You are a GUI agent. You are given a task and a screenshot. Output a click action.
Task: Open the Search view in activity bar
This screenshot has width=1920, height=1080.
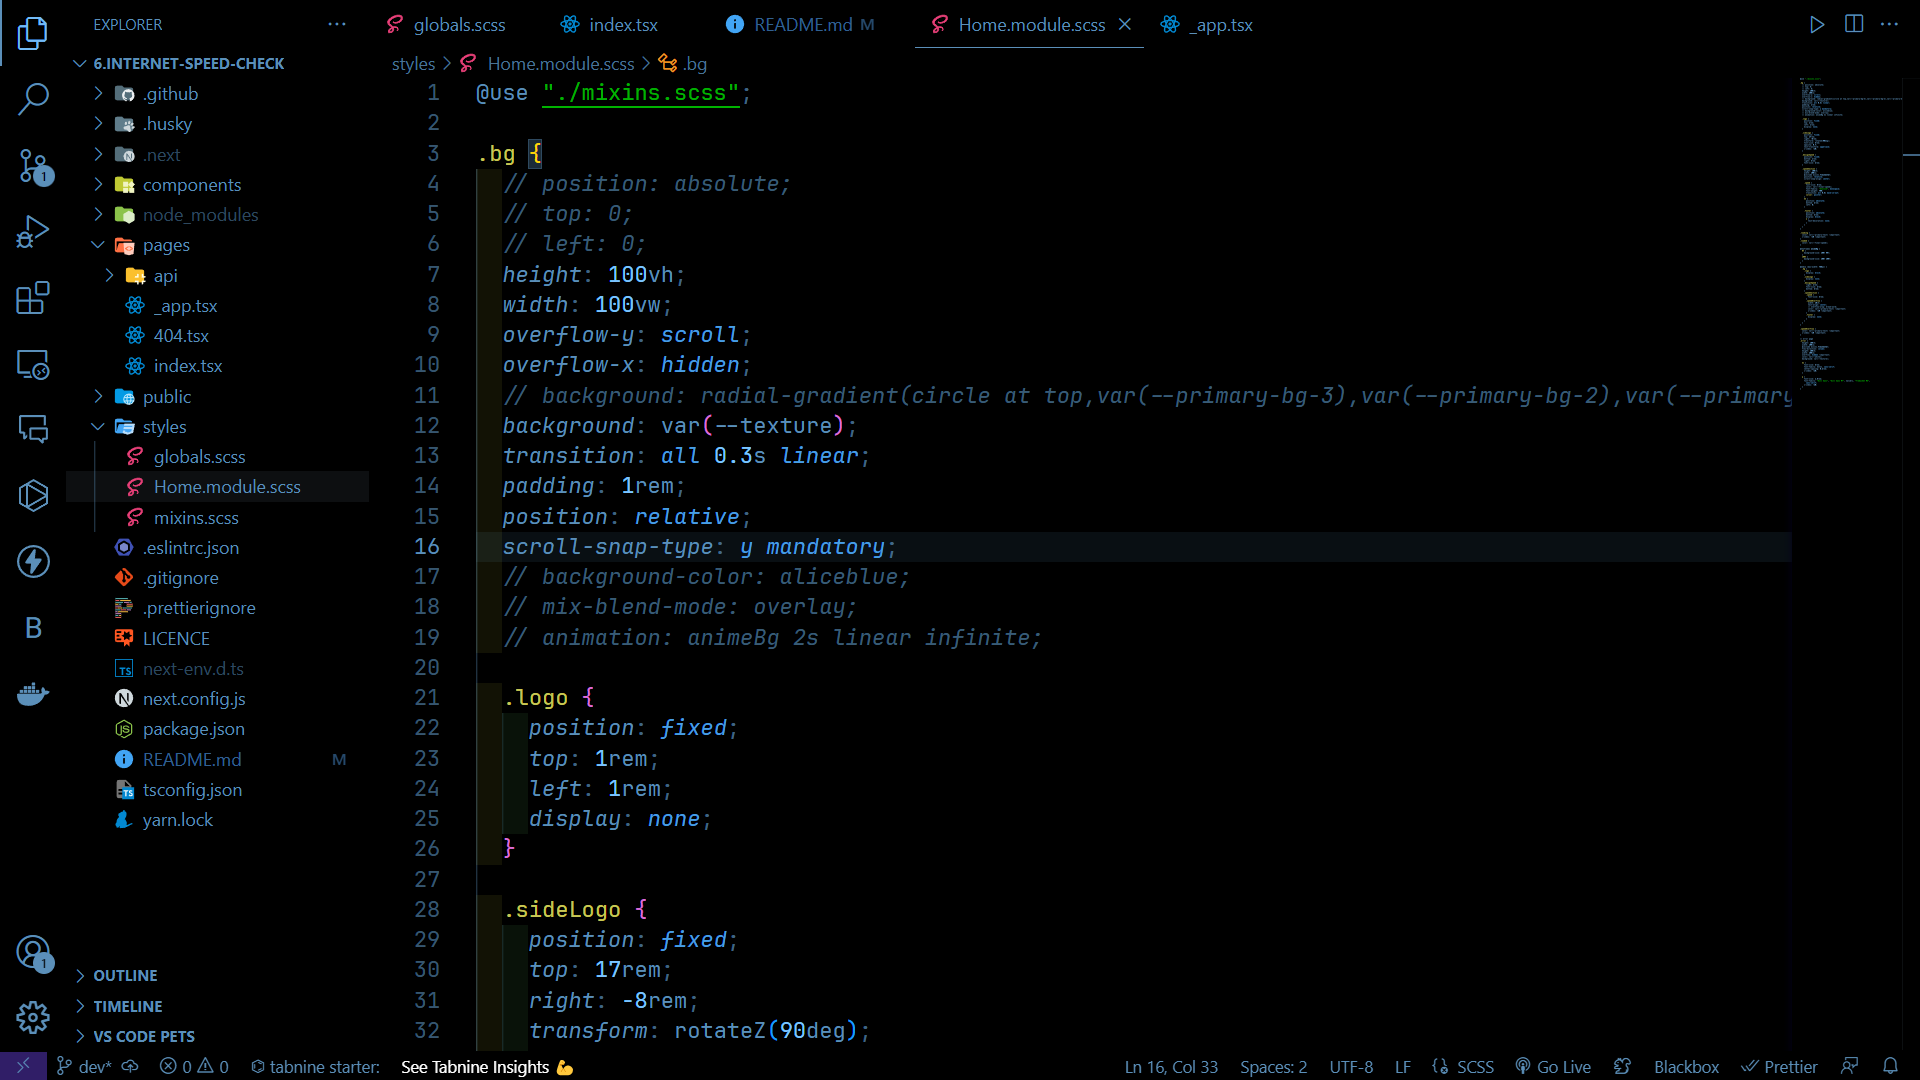coord(33,99)
